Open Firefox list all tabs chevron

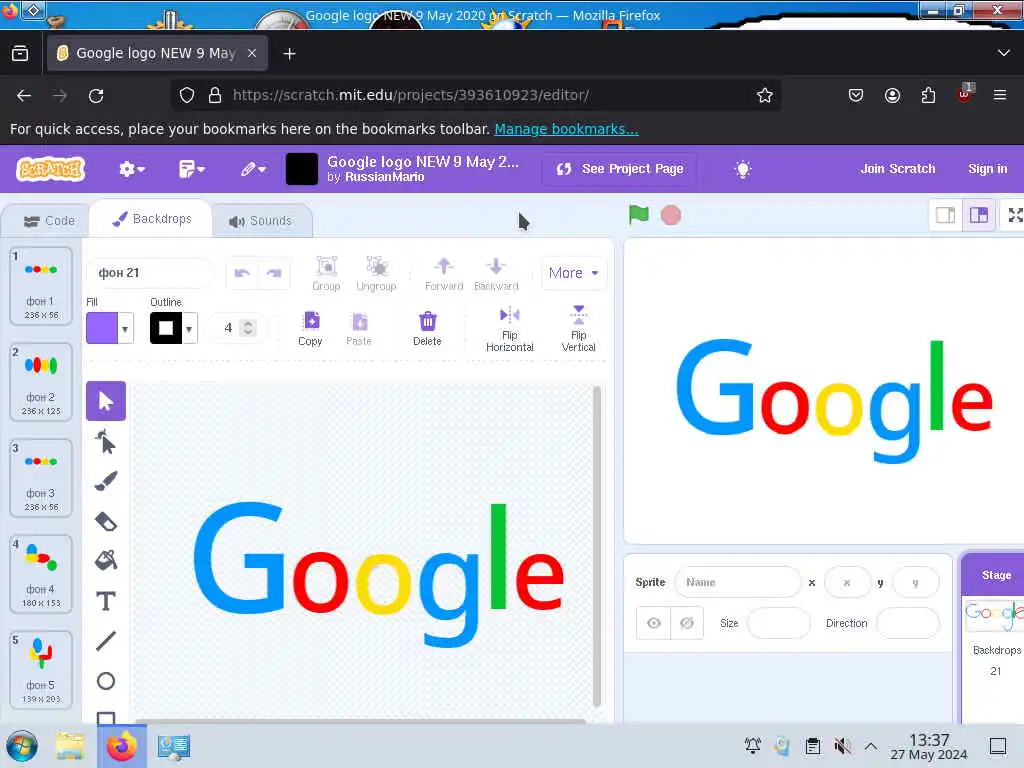(1004, 54)
